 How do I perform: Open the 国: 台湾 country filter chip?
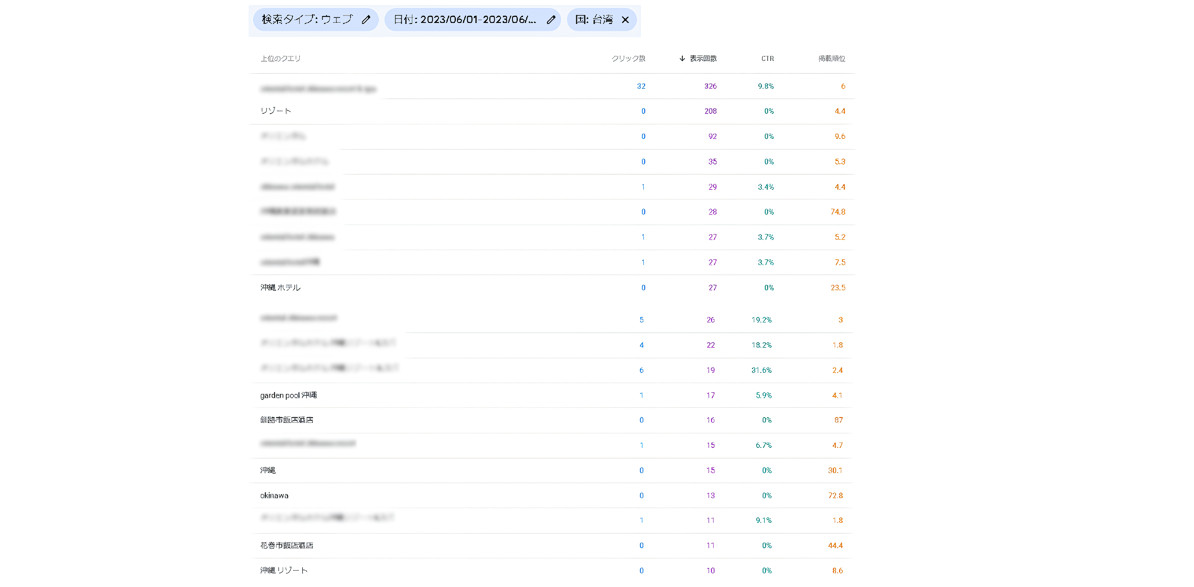tap(594, 20)
